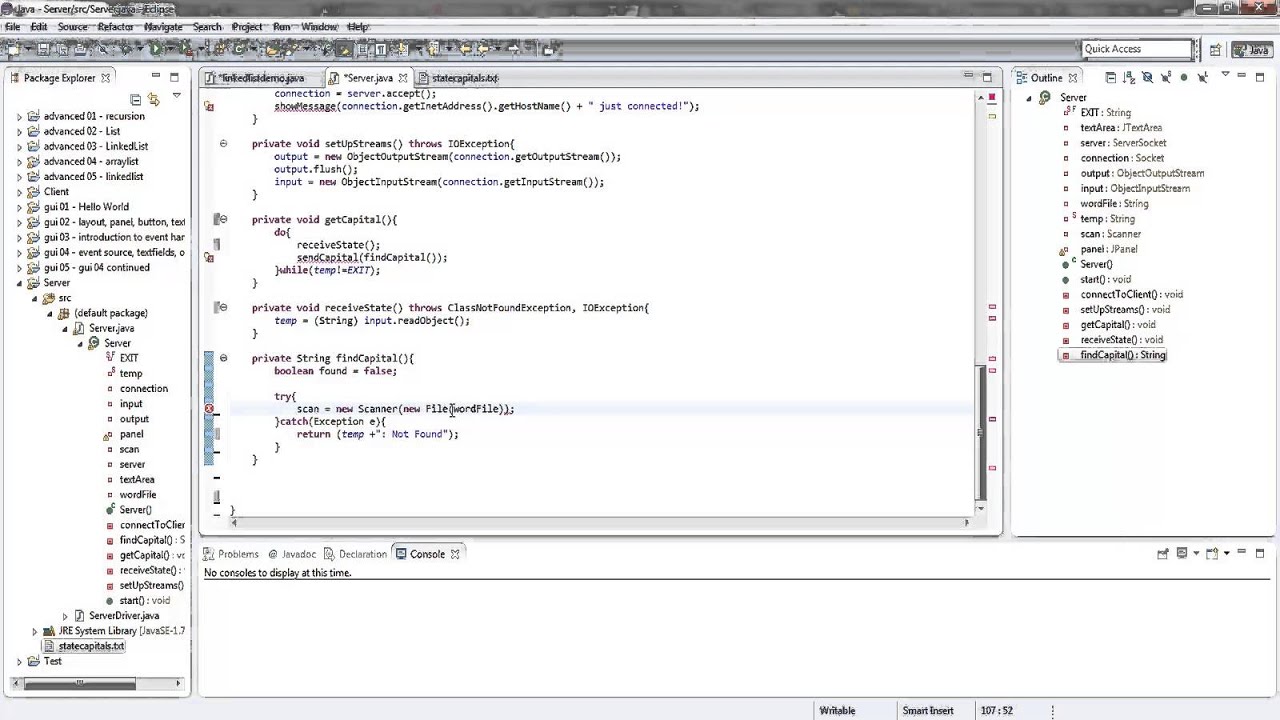
Task: Toggle Hide Fields in Outline view
Action: (x=1147, y=77)
